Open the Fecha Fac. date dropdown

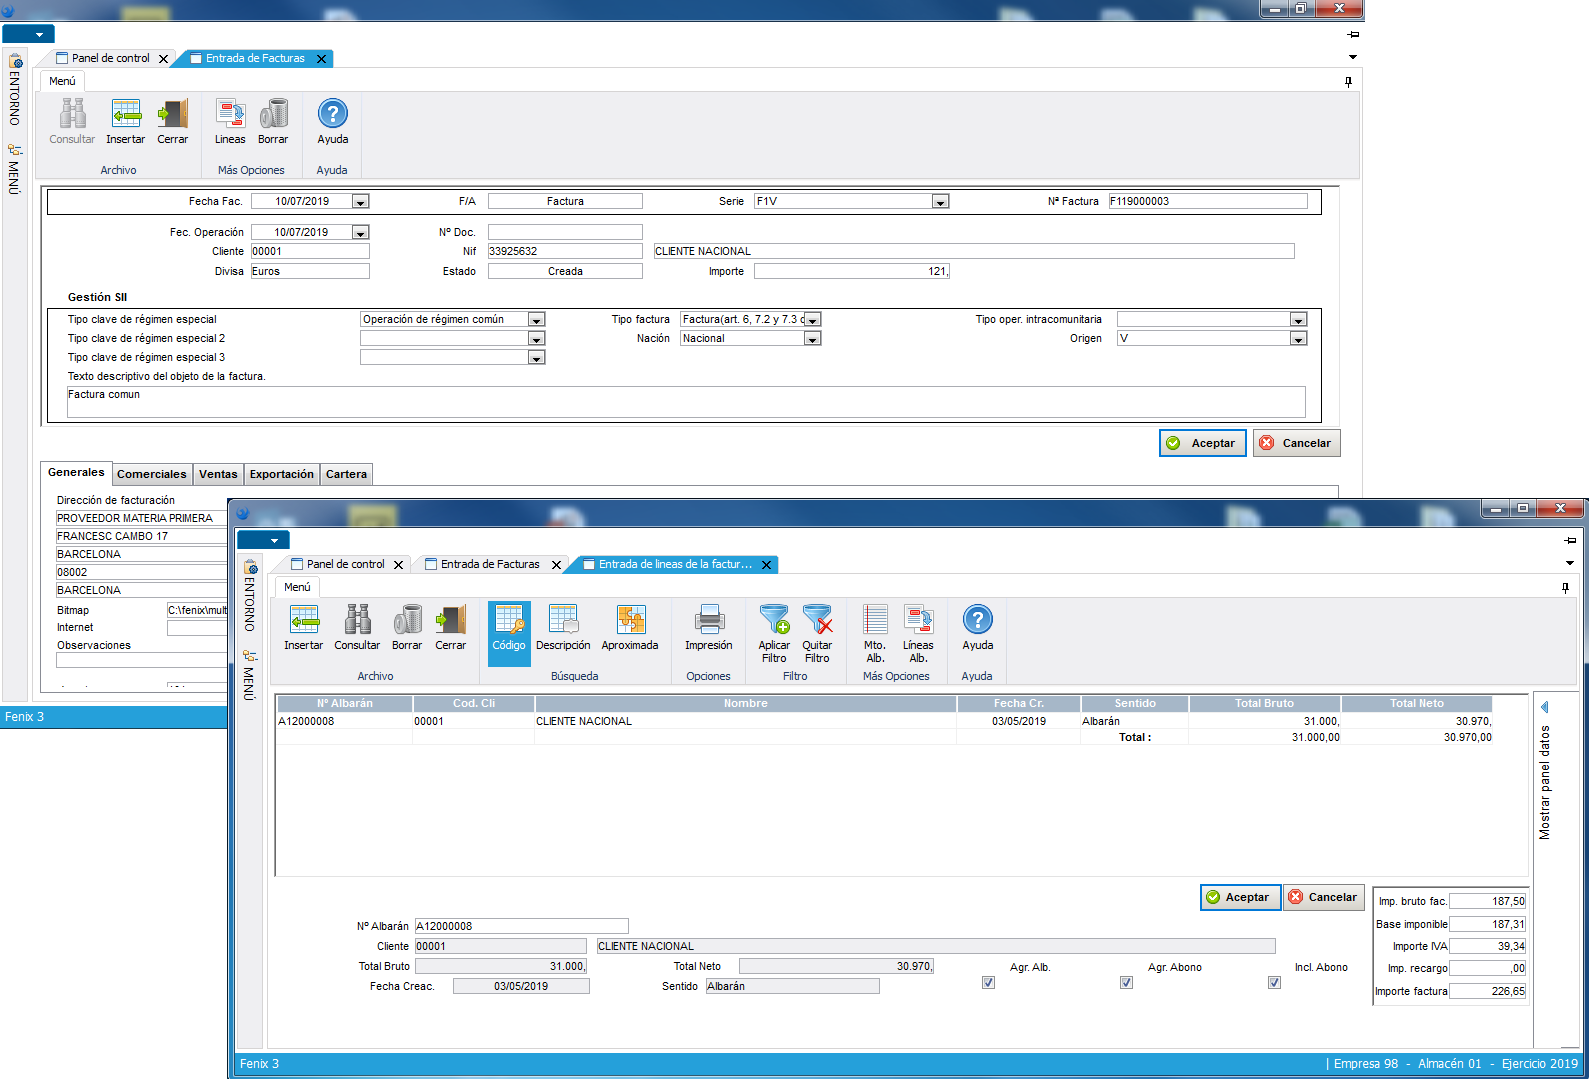(360, 202)
